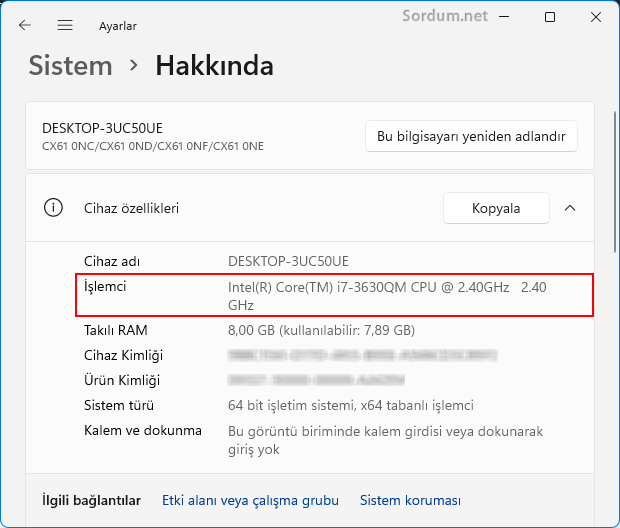This screenshot has height=528, width=620.
Task: Go to Sistem in the breadcrumb
Action: coord(70,65)
